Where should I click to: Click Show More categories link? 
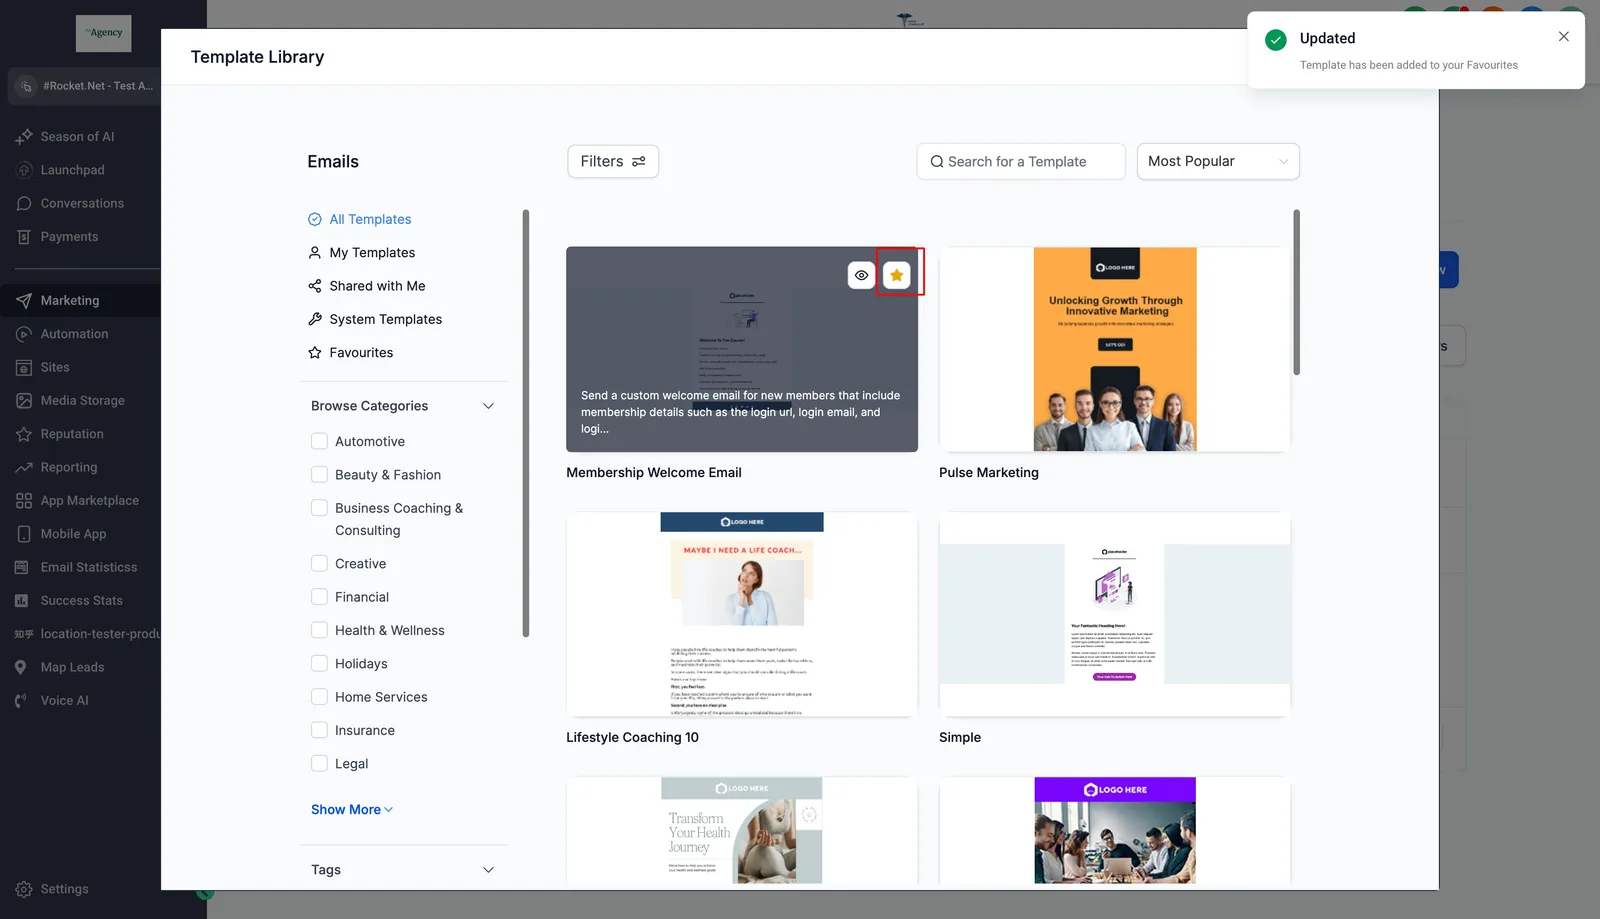tap(352, 810)
